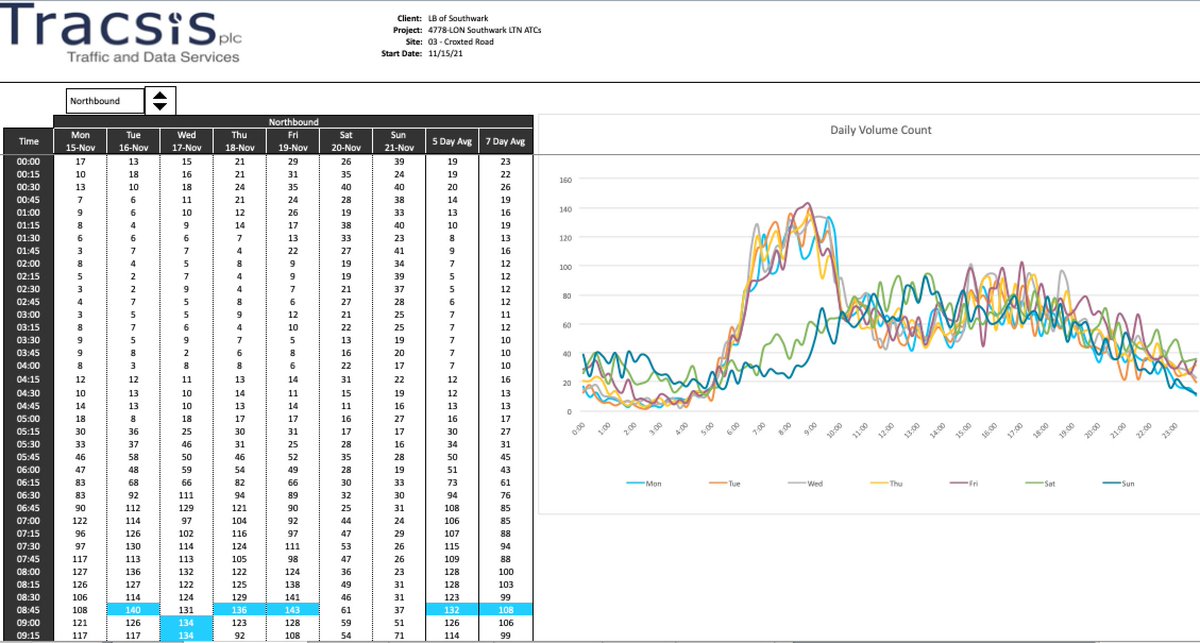Click highlighted 7 Day Avg cell 108 in 08:45 row
The height and width of the screenshot is (643, 1200).
(x=506, y=610)
